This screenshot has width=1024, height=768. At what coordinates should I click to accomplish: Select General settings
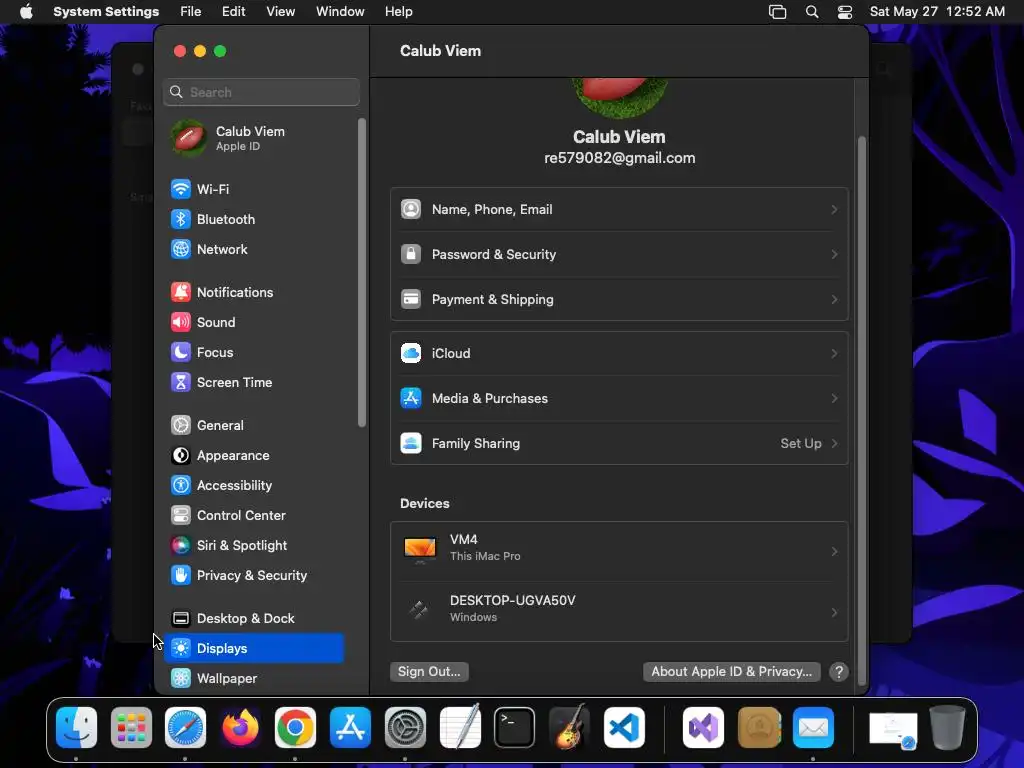pyautogui.click(x=253, y=426)
